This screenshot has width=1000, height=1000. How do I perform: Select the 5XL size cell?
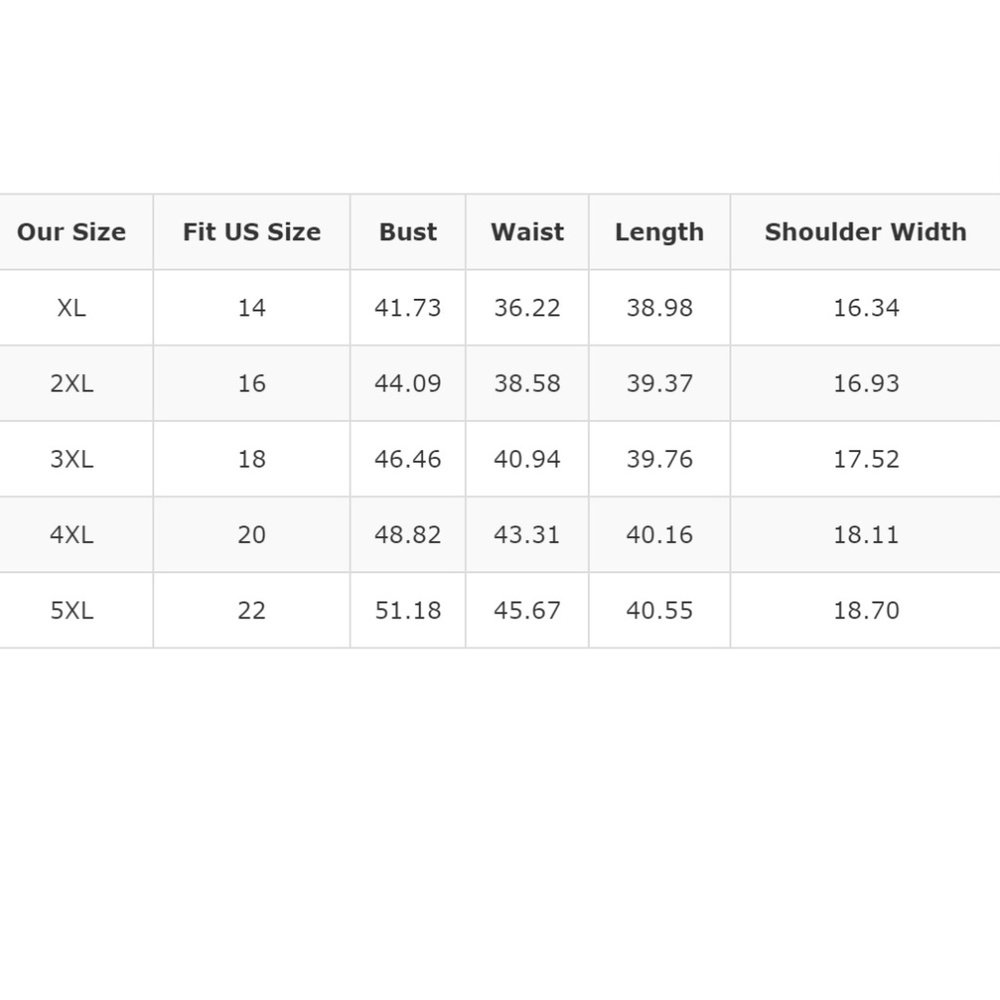[x=71, y=610]
